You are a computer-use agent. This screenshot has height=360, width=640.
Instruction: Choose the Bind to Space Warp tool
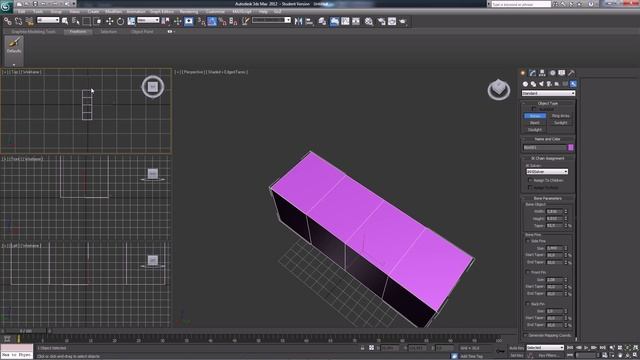coord(29,21)
